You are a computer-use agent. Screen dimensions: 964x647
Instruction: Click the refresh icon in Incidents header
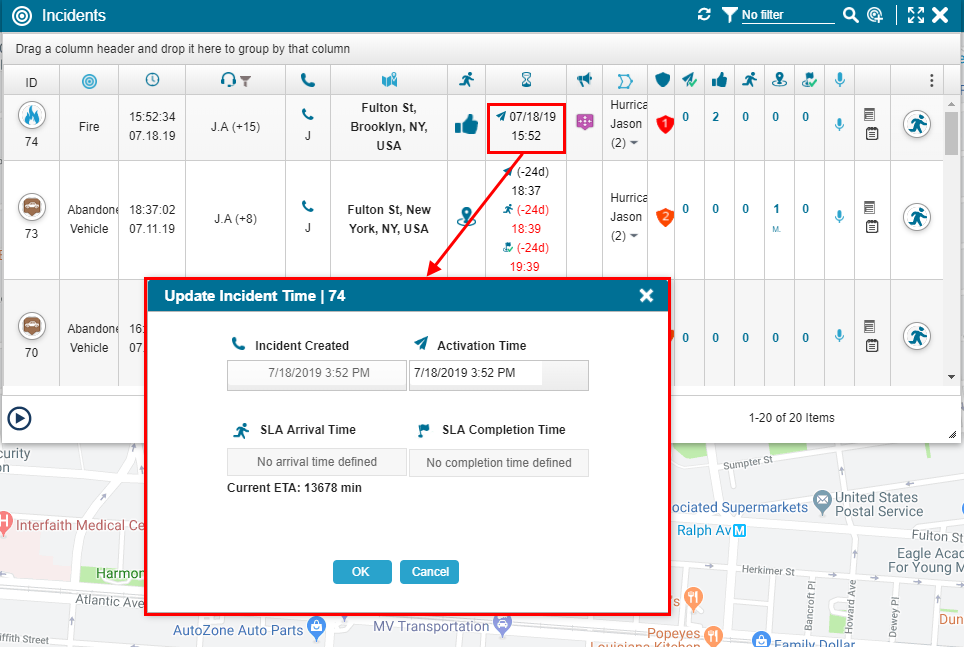(704, 15)
